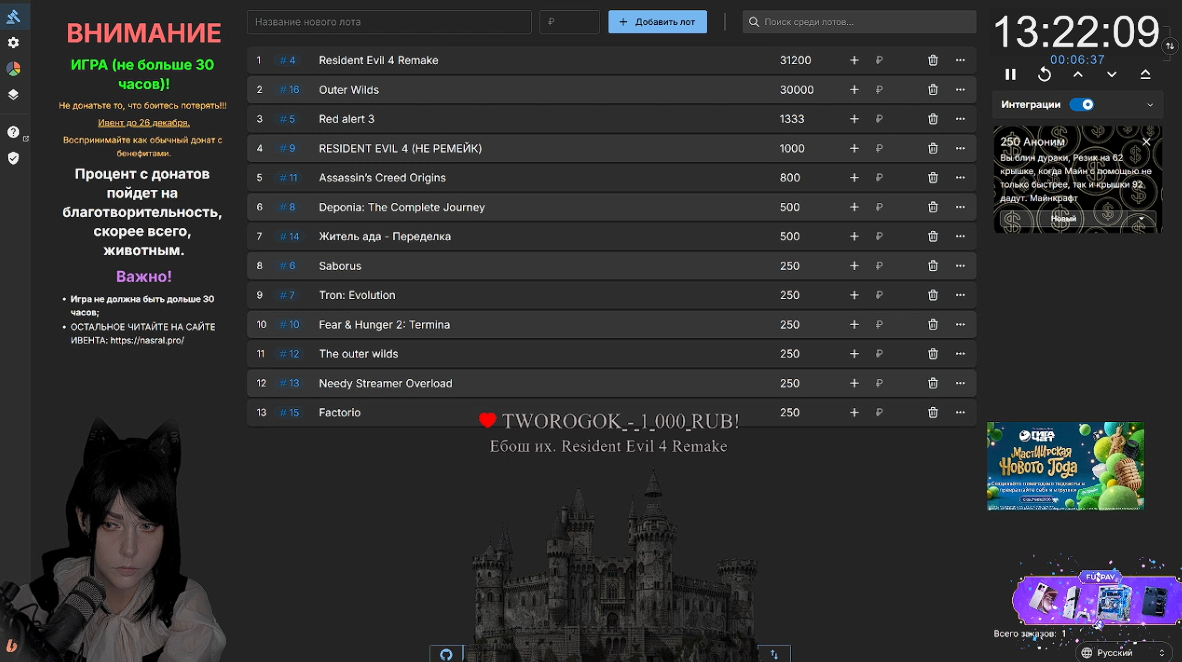Click the Мастерская Нового Года banner
The height and width of the screenshot is (662, 1182).
coord(1065,466)
